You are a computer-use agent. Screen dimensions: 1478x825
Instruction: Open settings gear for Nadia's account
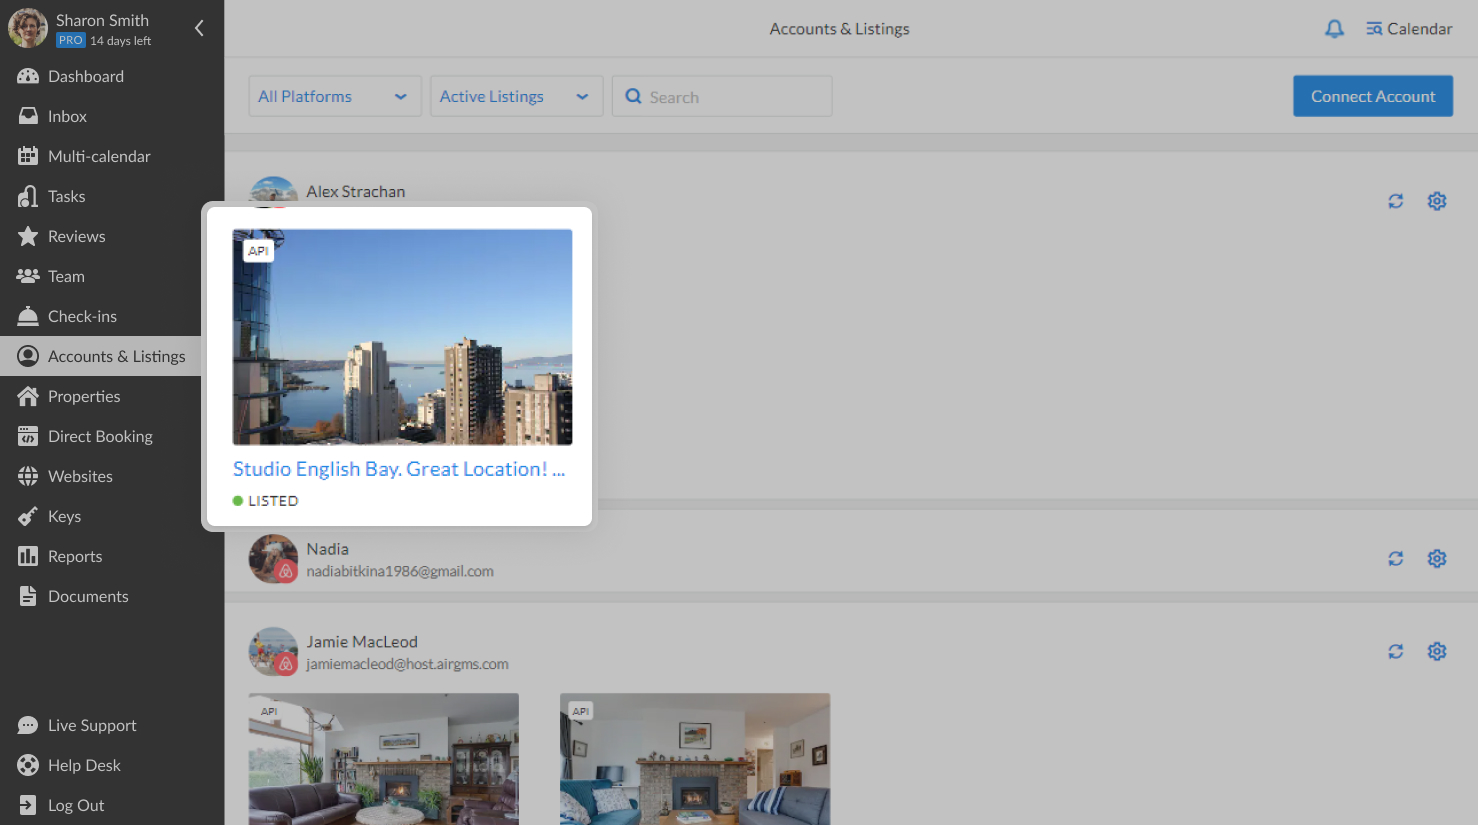coord(1437,558)
